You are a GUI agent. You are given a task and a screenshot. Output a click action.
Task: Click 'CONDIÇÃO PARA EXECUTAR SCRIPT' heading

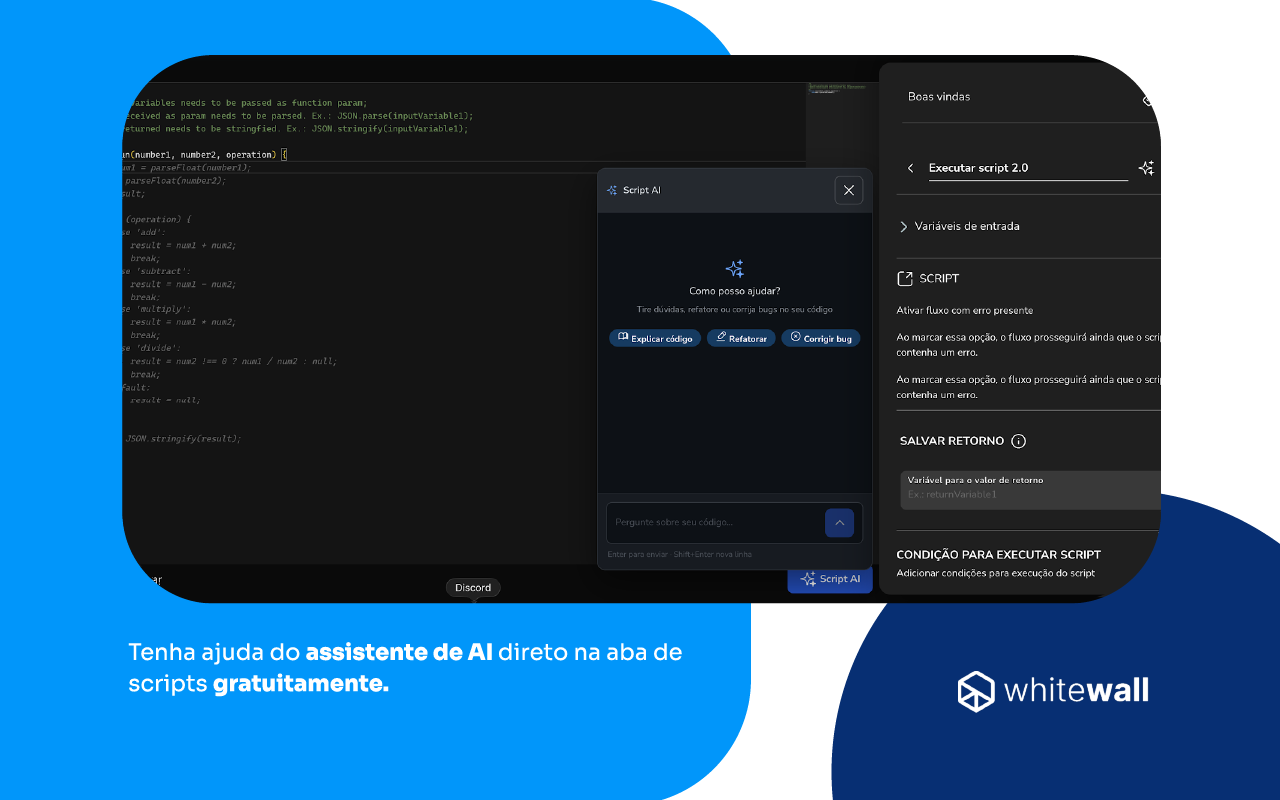(x=998, y=554)
